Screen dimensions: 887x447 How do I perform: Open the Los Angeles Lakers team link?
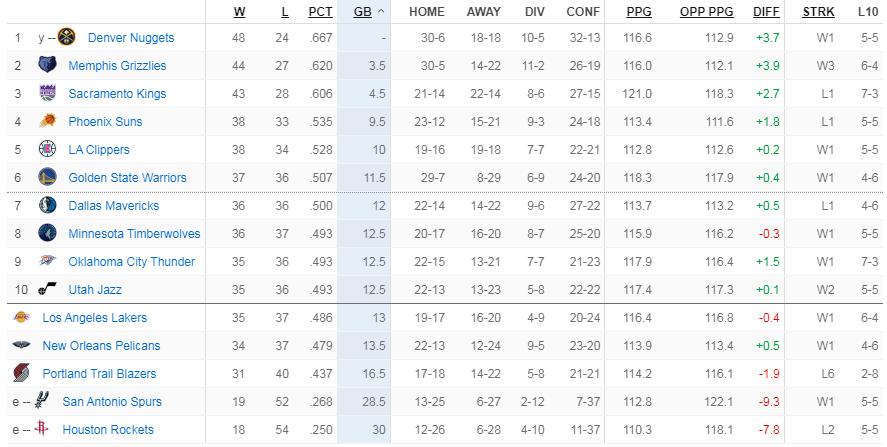(x=94, y=318)
